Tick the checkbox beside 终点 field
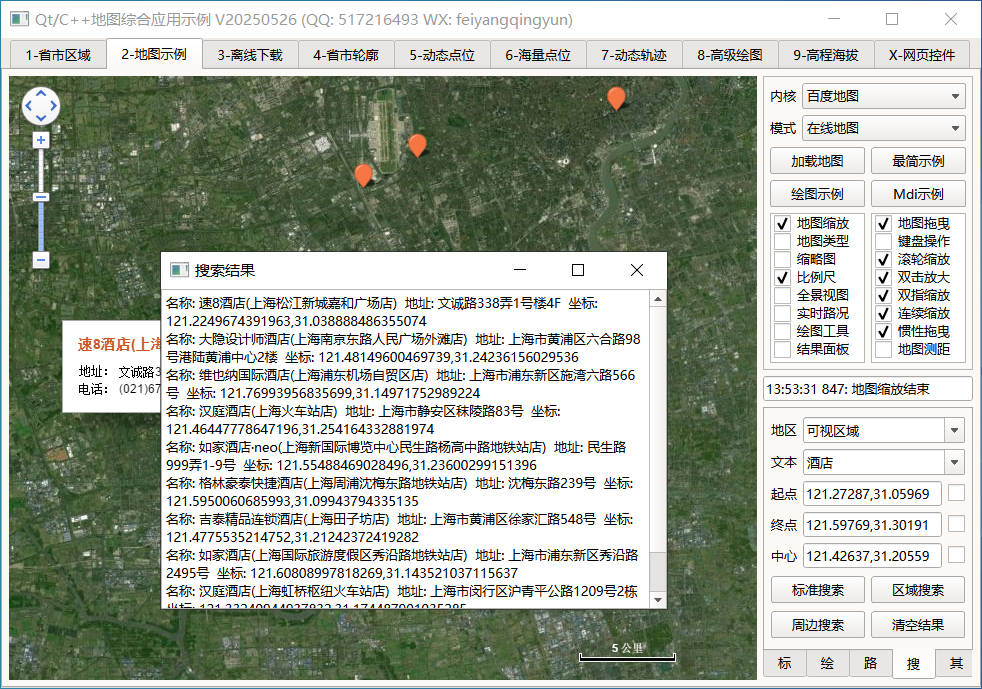Viewport: 982px width, 689px height. click(956, 524)
